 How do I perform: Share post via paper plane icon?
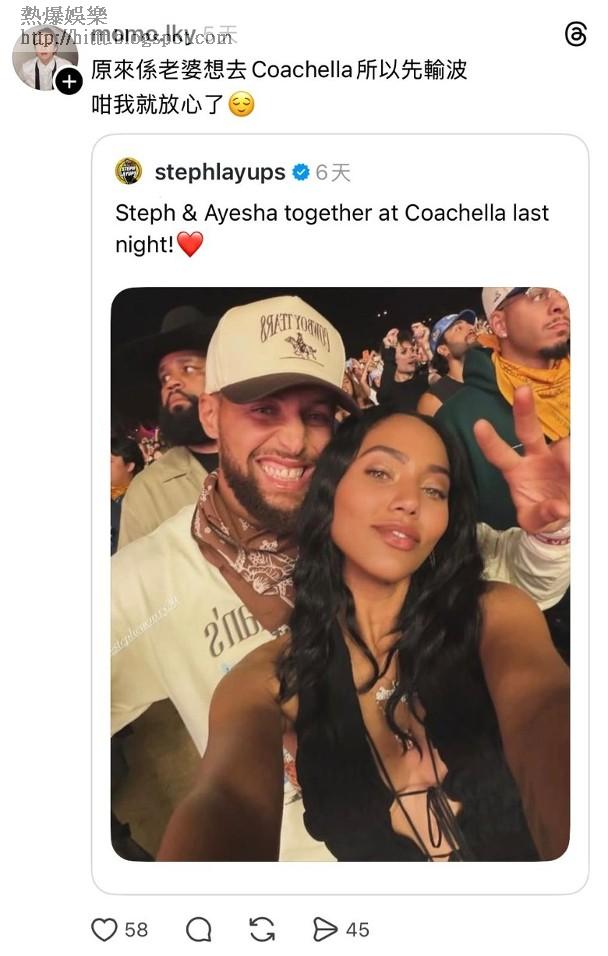click(325, 929)
